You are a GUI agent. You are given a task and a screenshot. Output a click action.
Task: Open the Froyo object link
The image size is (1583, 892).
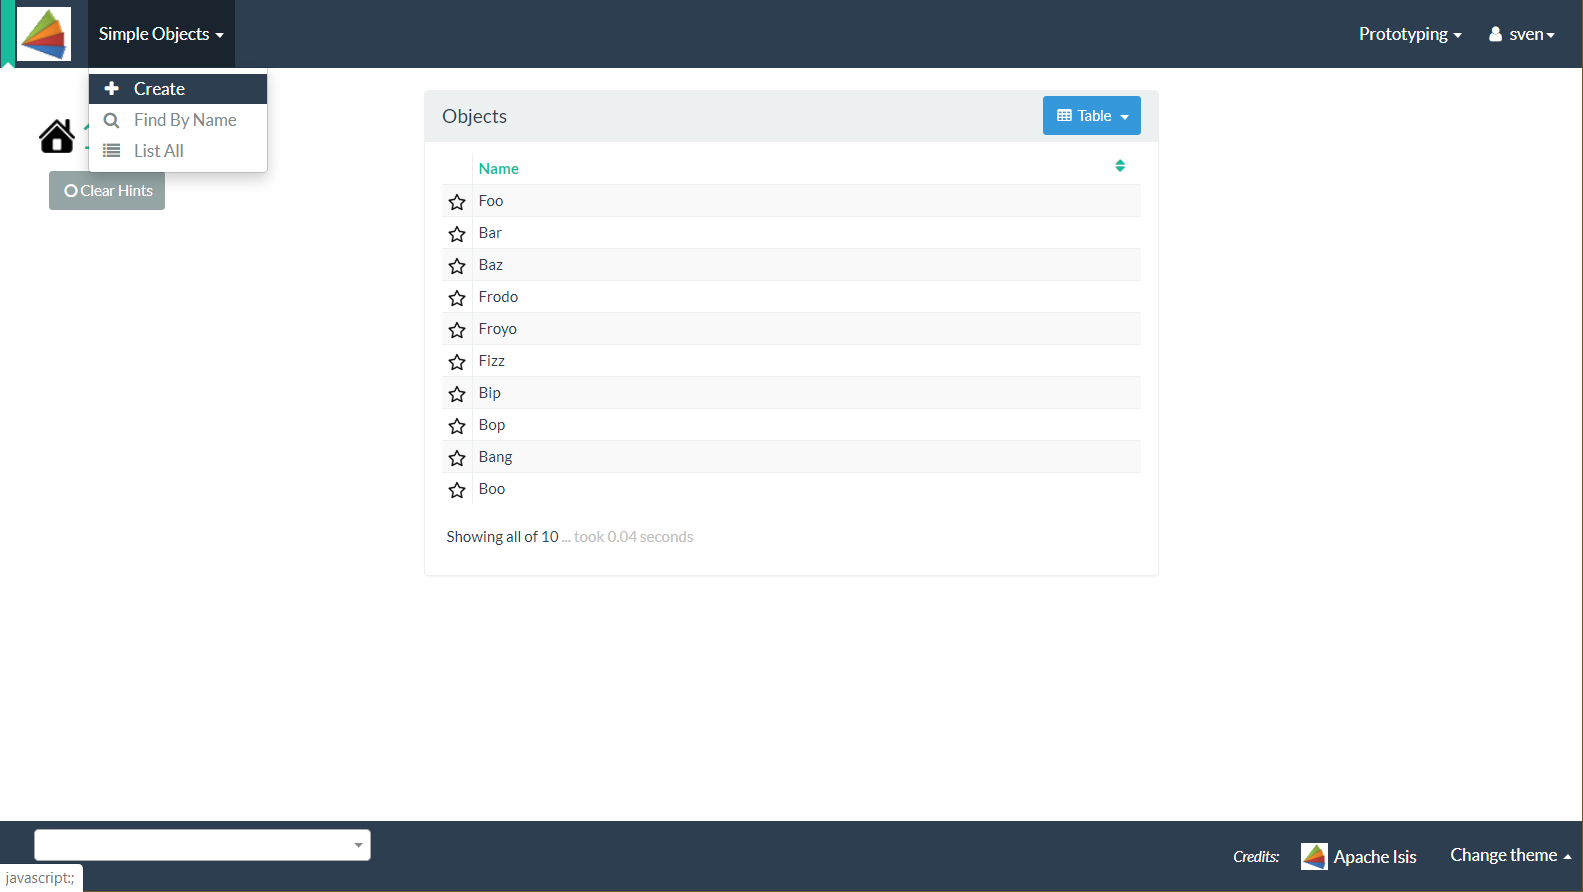click(497, 329)
